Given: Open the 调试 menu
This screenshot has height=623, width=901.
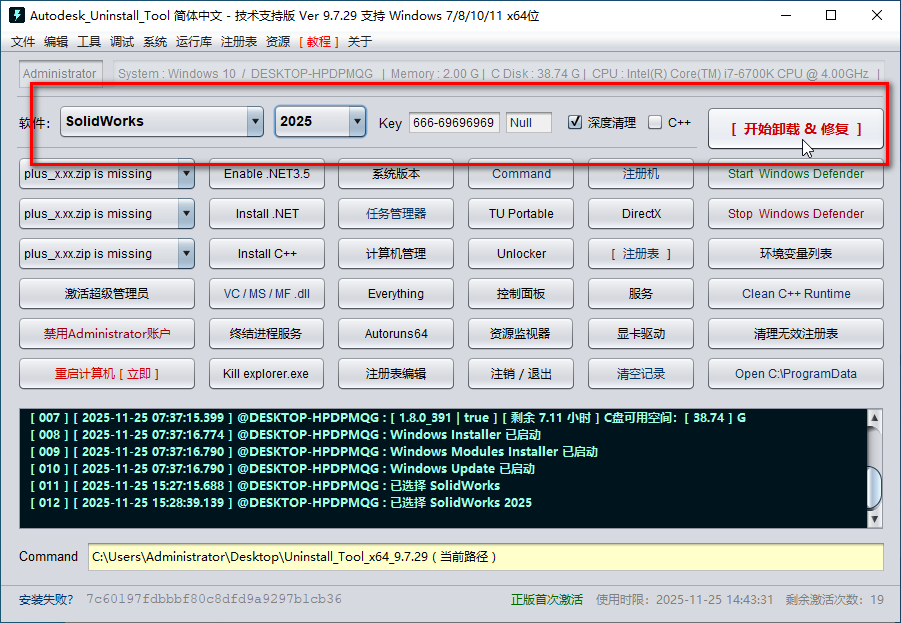Looking at the screenshot, I should tap(122, 41).
